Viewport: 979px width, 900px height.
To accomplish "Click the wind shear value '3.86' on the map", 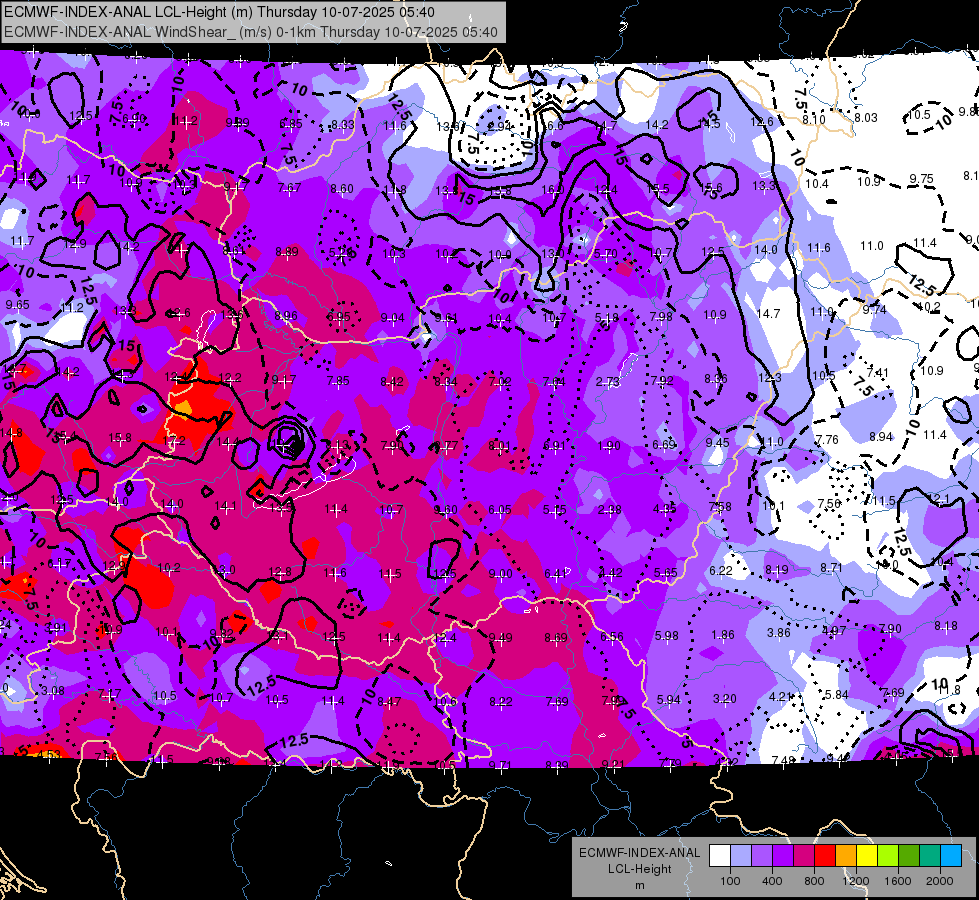I will (779, 633).
